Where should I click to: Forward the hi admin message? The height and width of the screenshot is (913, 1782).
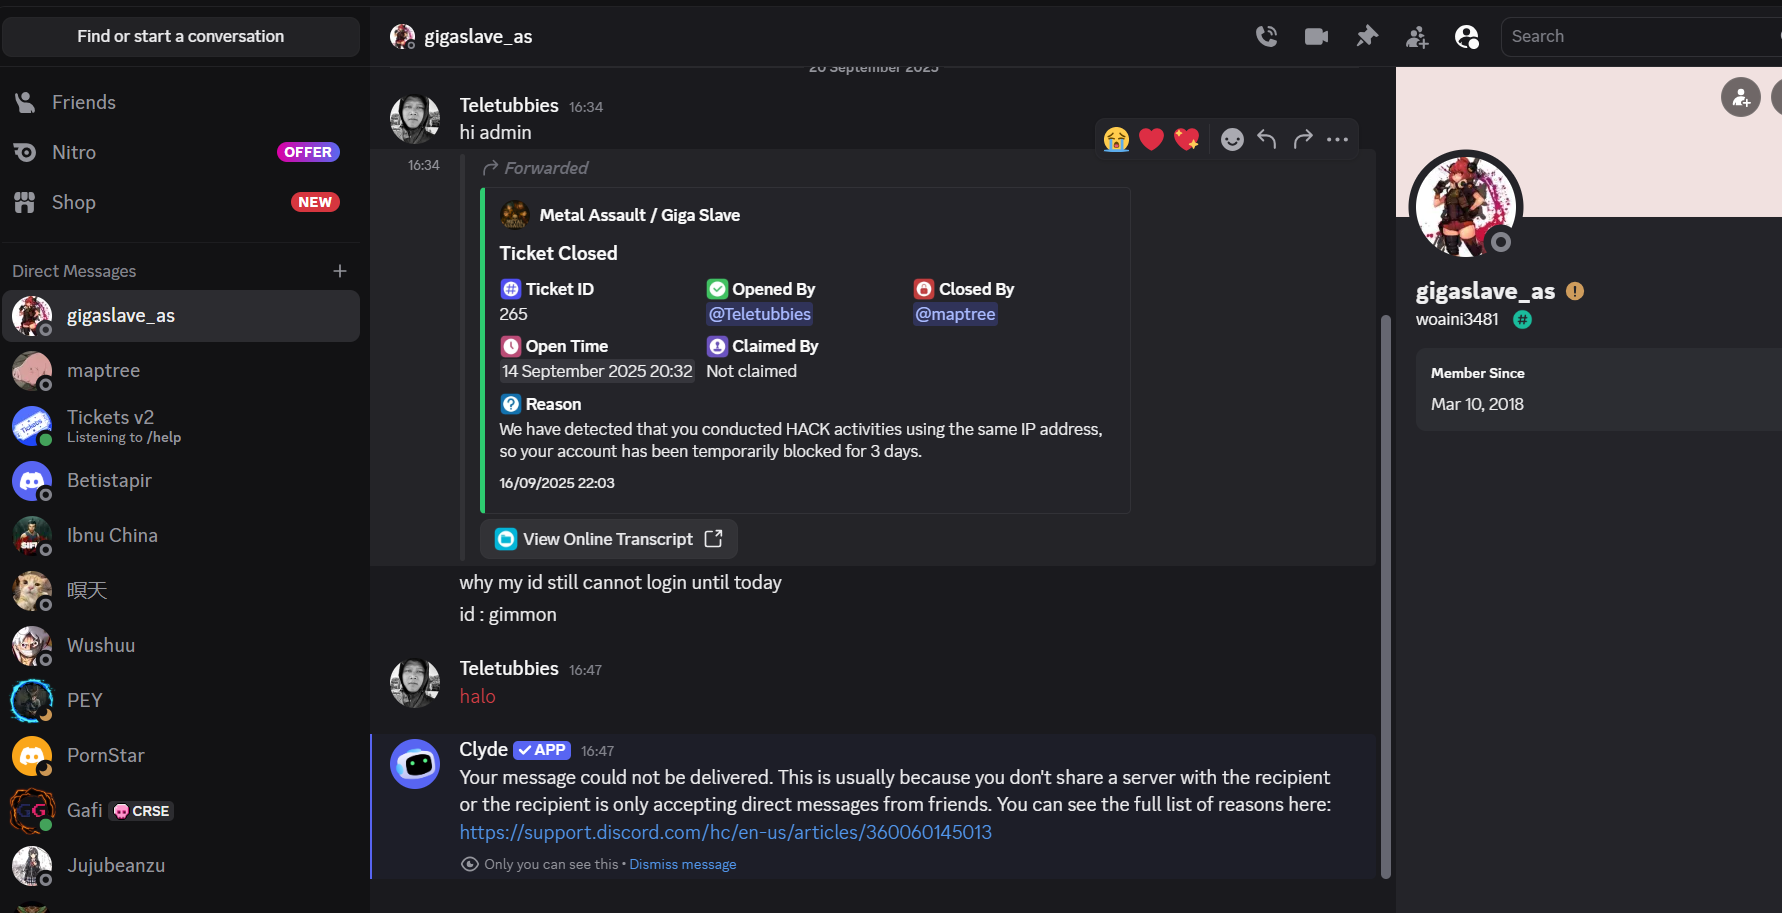coord(1302,140)
